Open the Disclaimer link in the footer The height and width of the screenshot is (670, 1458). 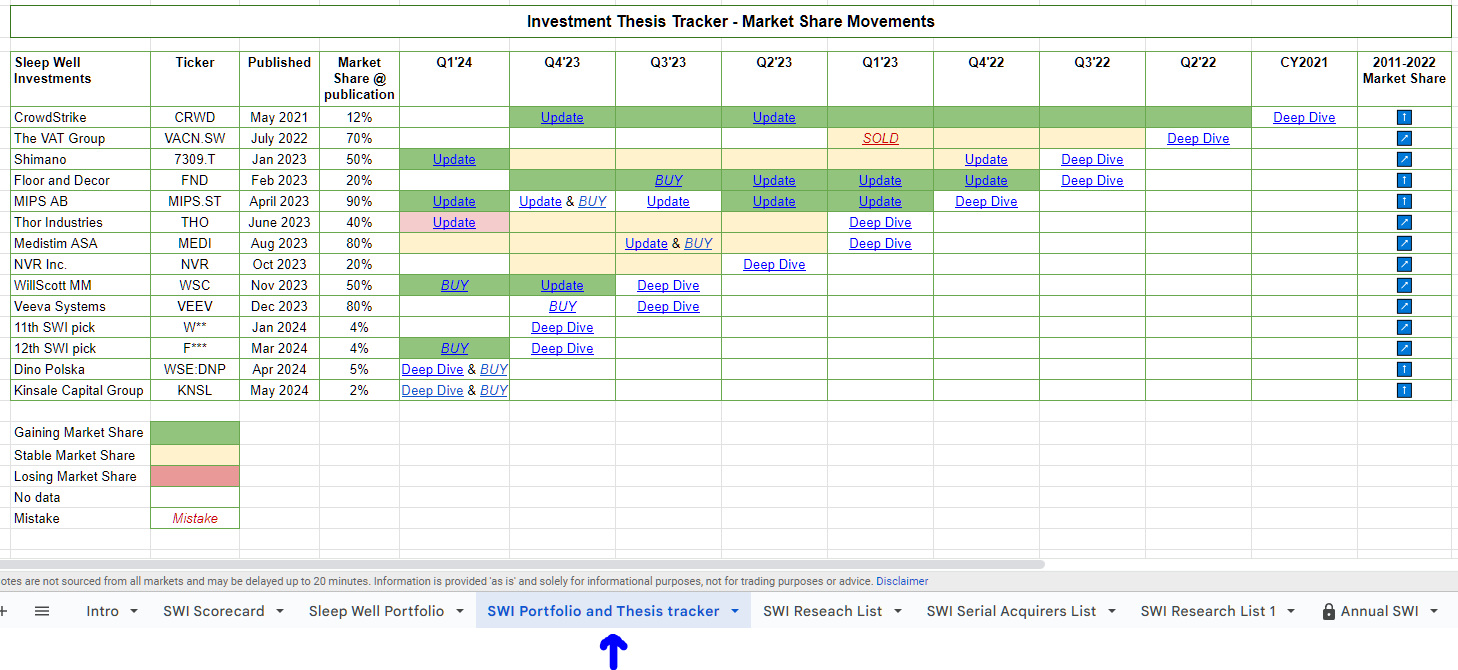(902, 581)
